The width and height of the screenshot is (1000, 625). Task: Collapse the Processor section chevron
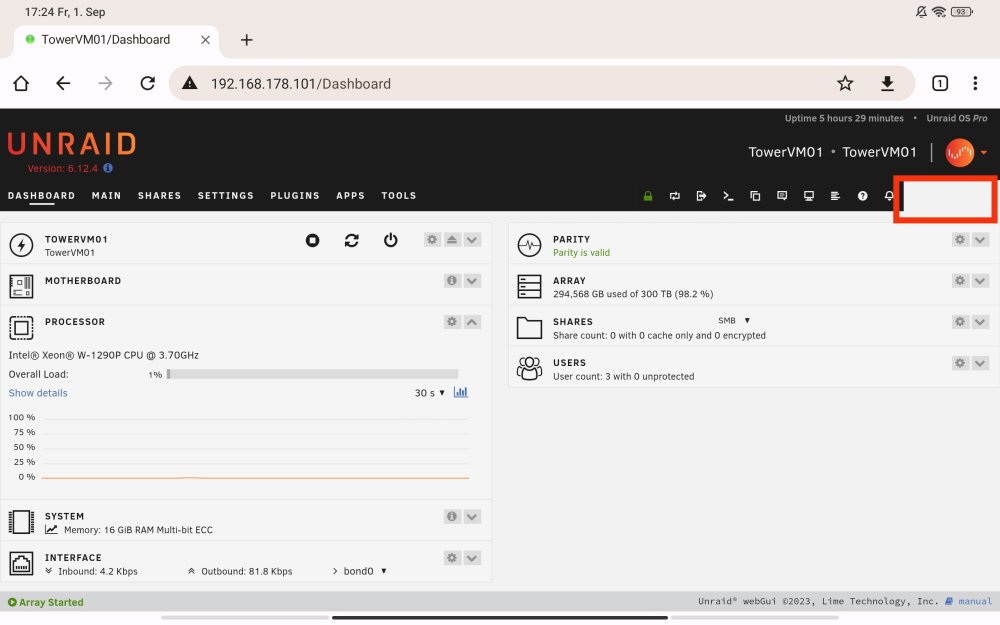pyautogui.click(x=472, y=322)
